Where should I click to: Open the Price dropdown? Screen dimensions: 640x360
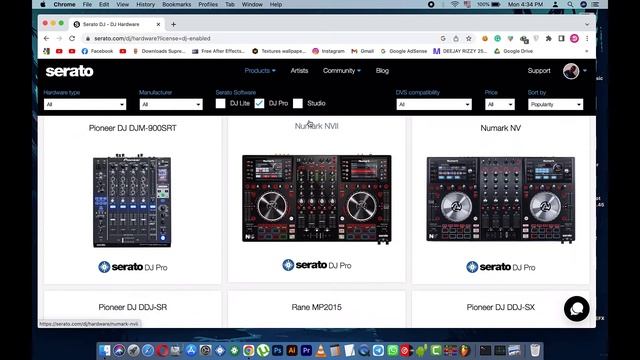tap(500, 104)
